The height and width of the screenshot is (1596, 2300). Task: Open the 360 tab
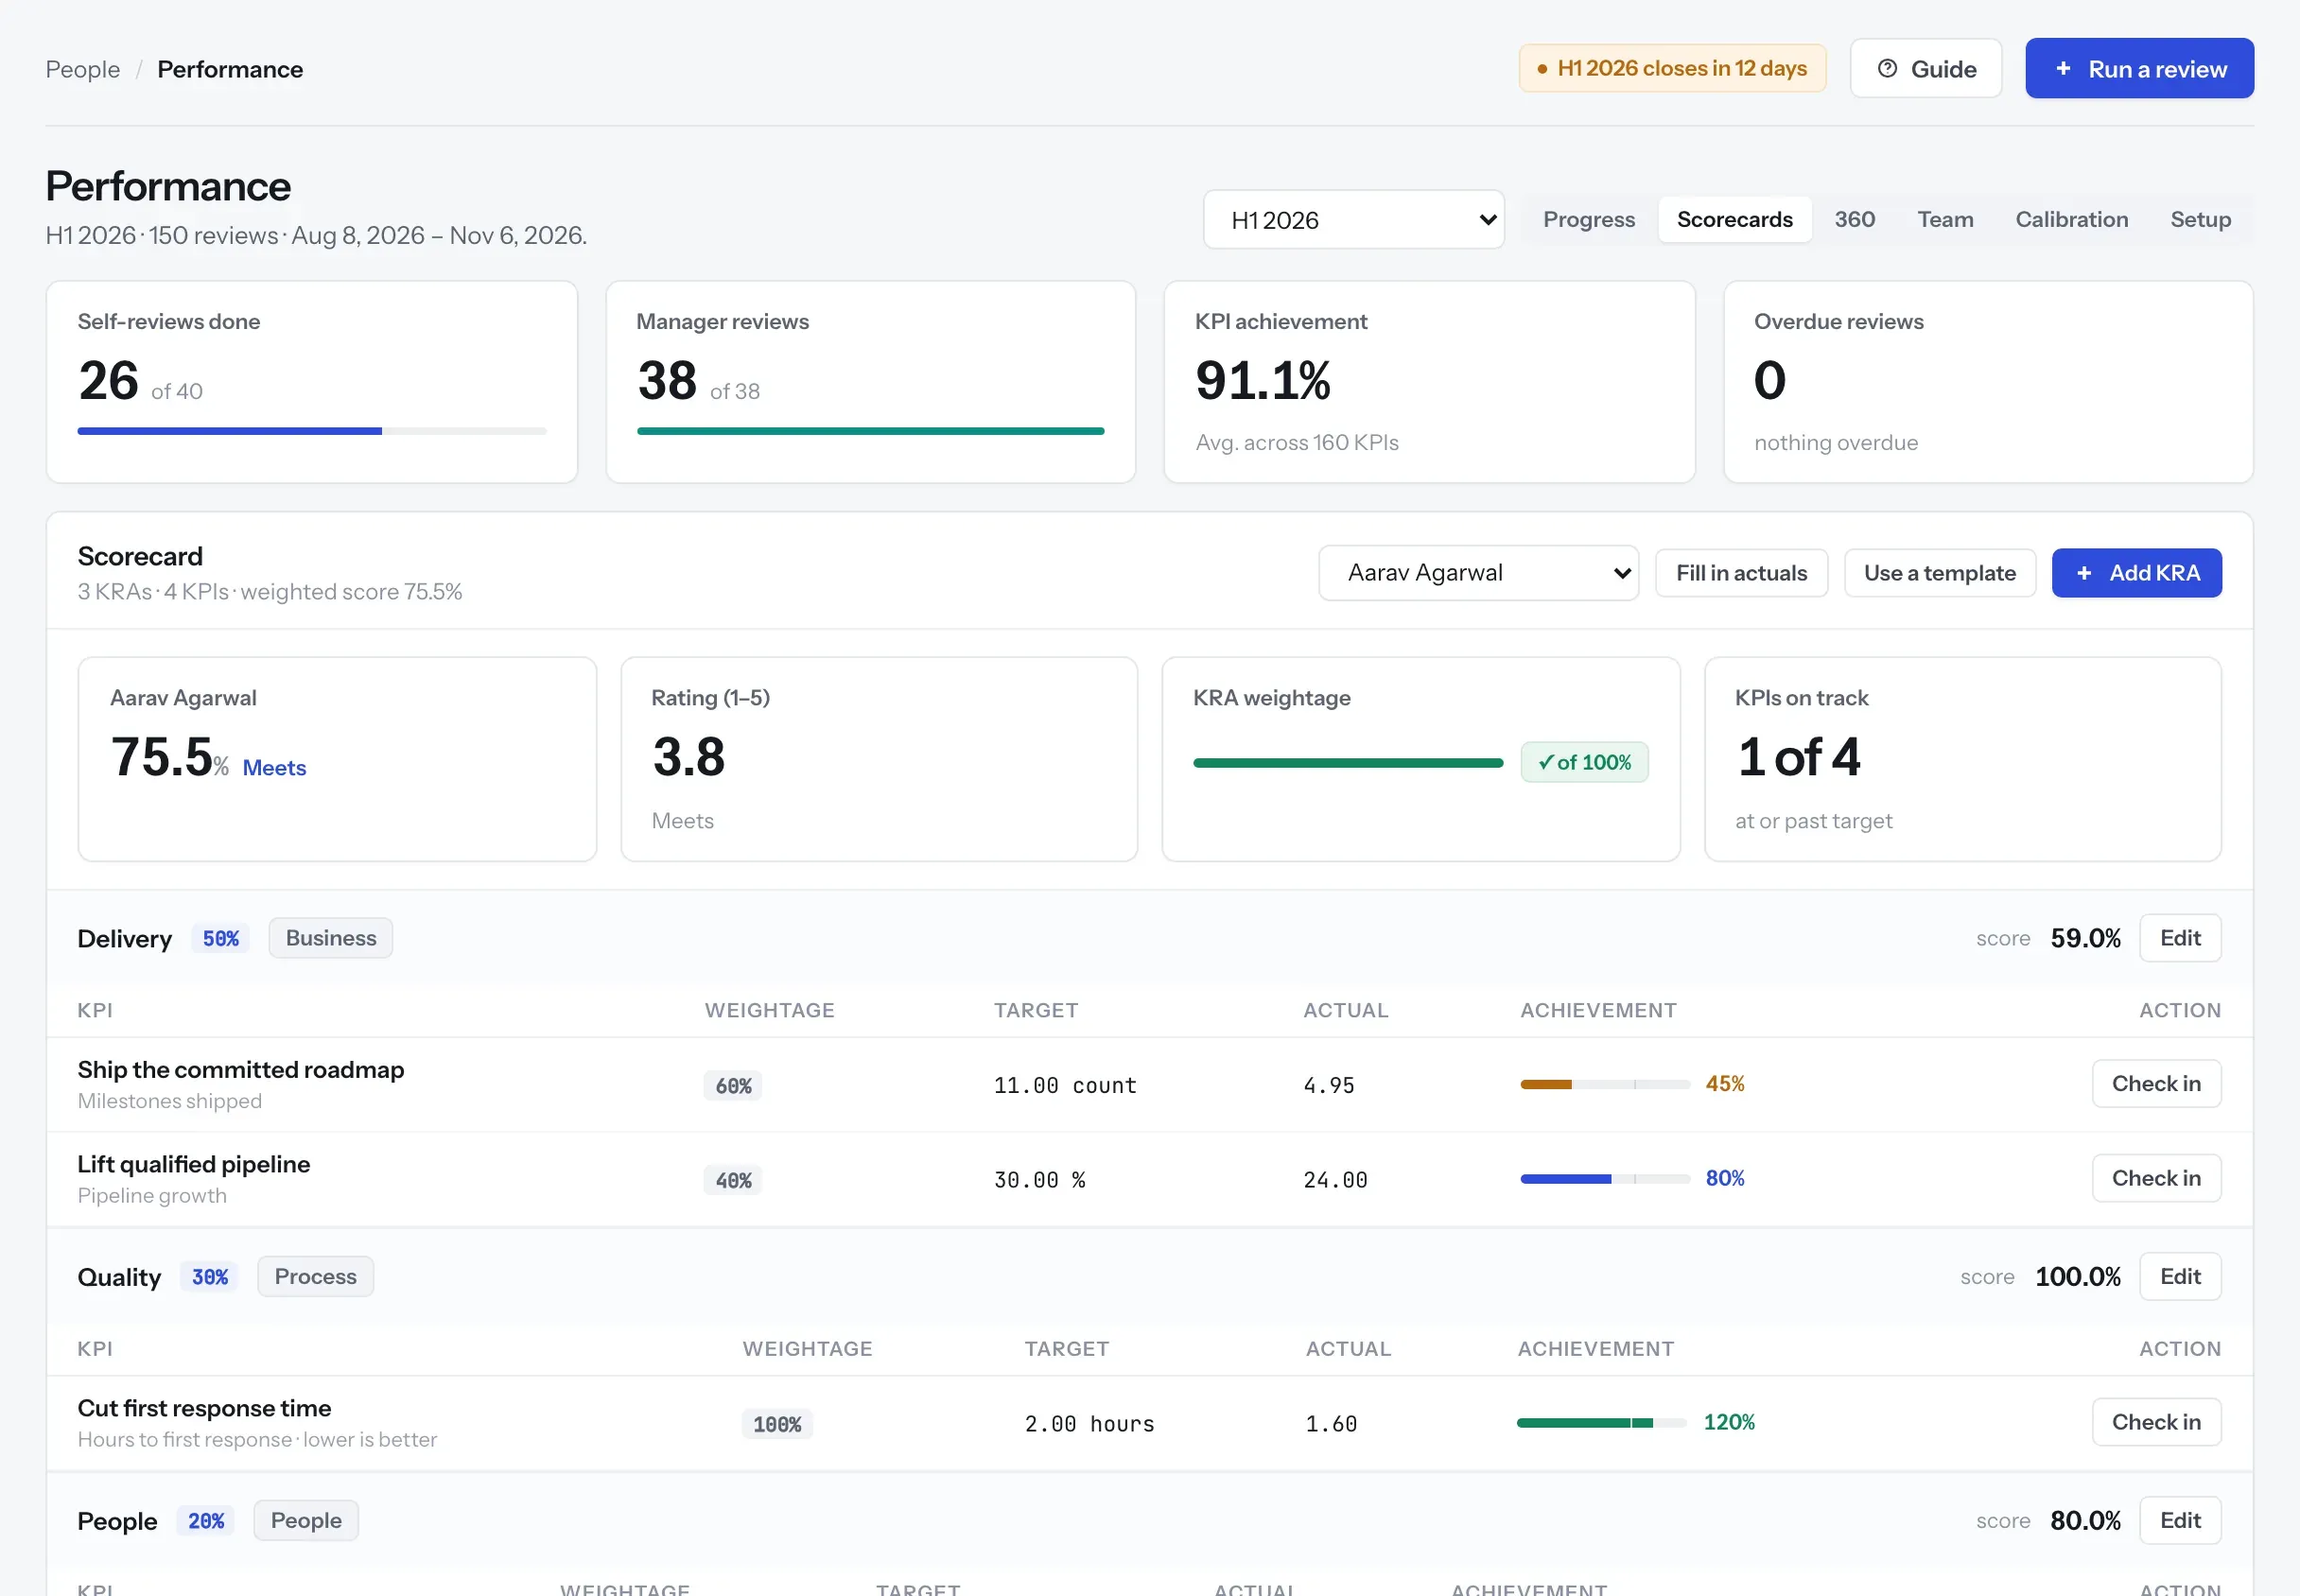coord(1854,220)
